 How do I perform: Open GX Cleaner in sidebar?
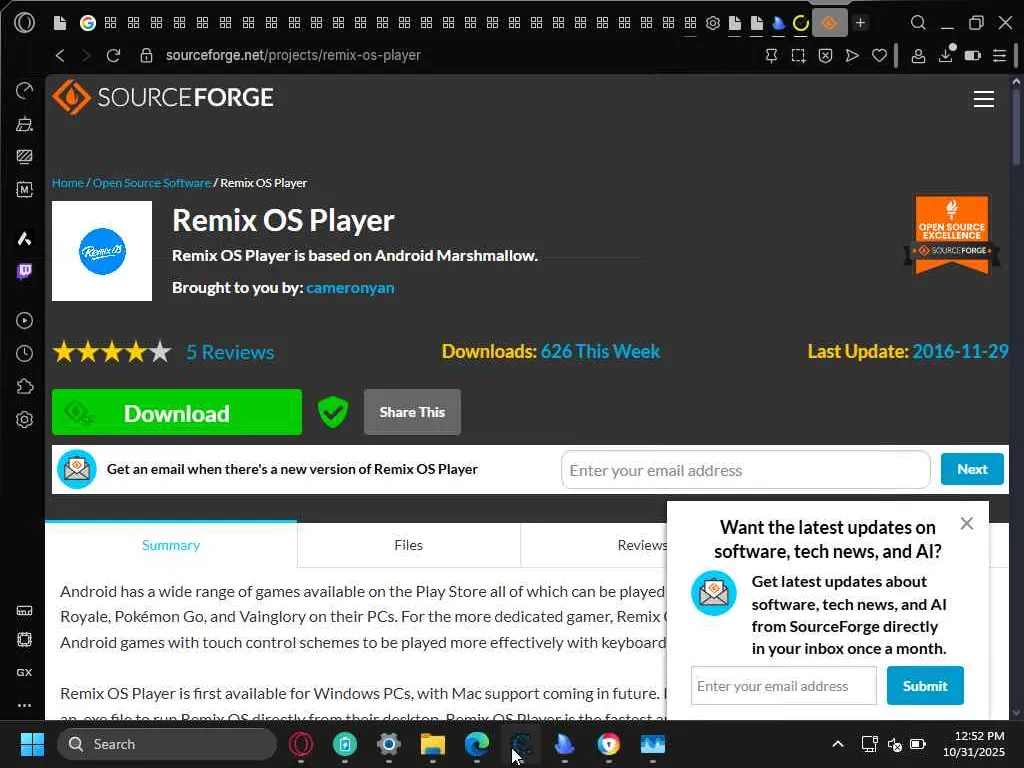click(x=24, y=123)
